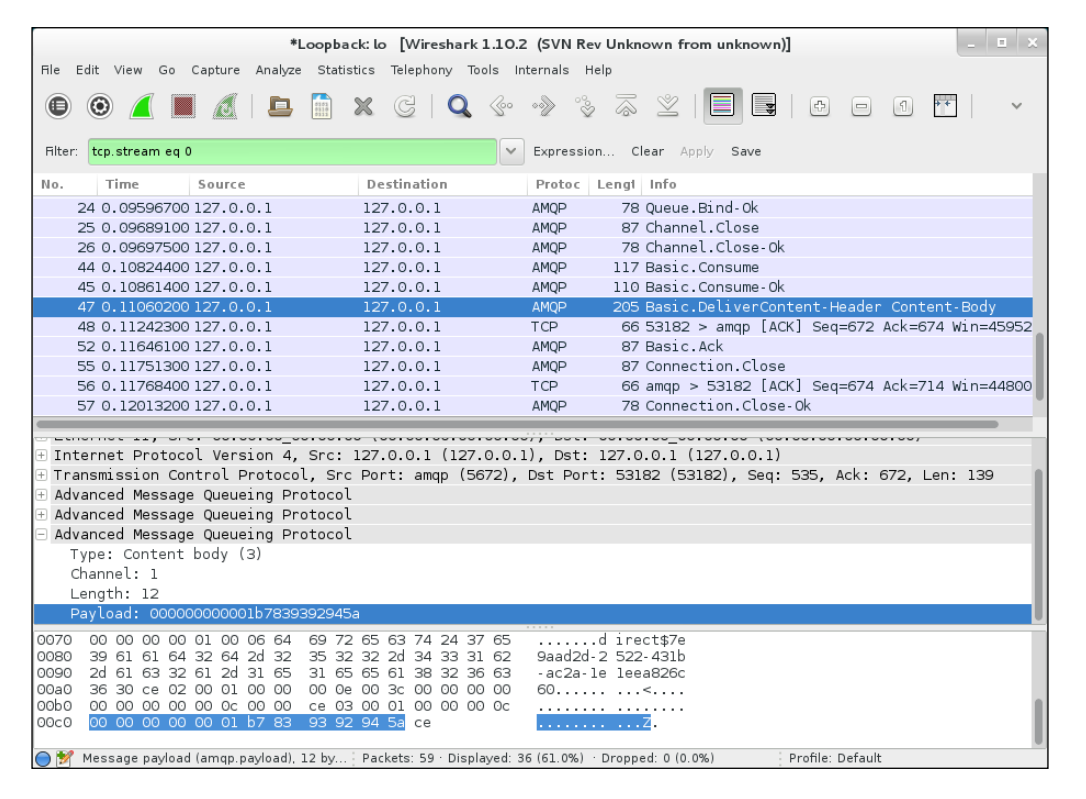Click the Expression... filter button
Viewport: 1086px width, 799px height.
tap(573, 151)
